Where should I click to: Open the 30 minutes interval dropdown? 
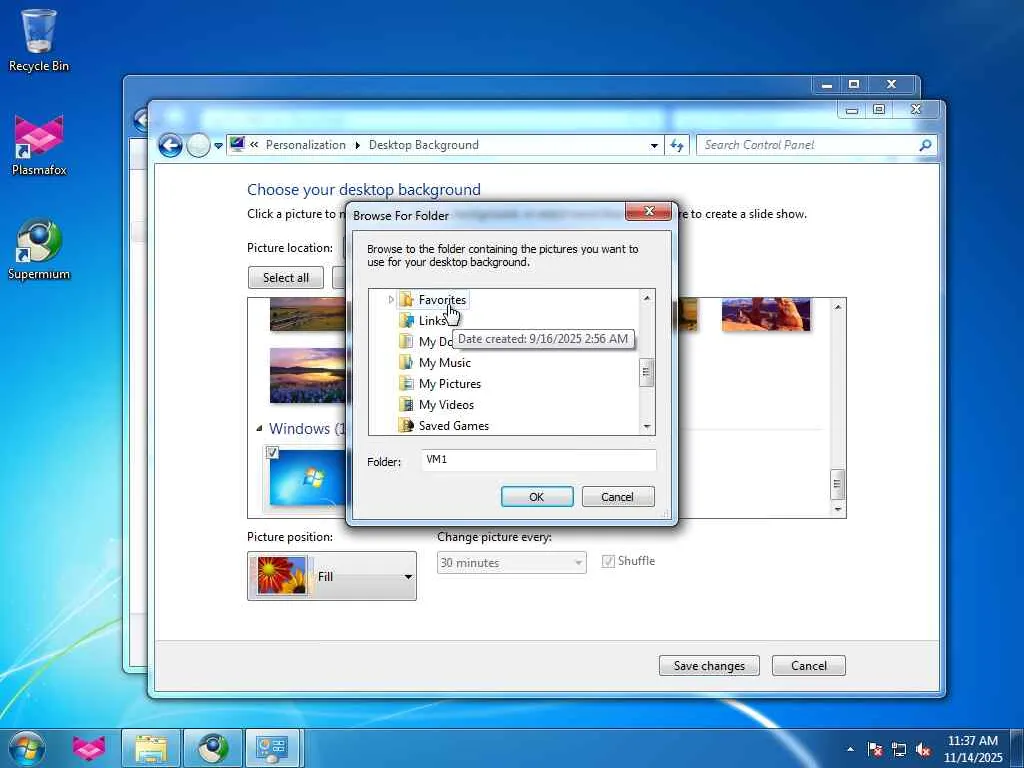[x=511, y=562]
